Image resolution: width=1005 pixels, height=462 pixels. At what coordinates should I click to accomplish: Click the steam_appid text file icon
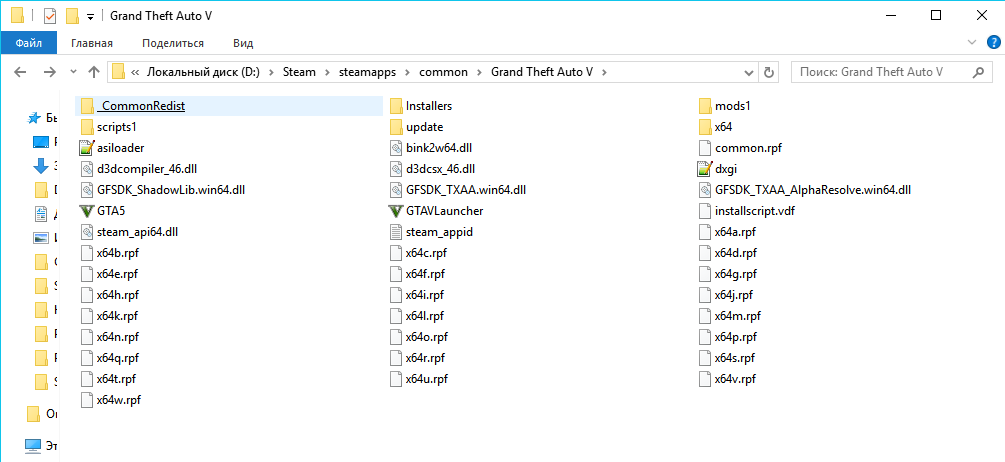coord(396,232)
